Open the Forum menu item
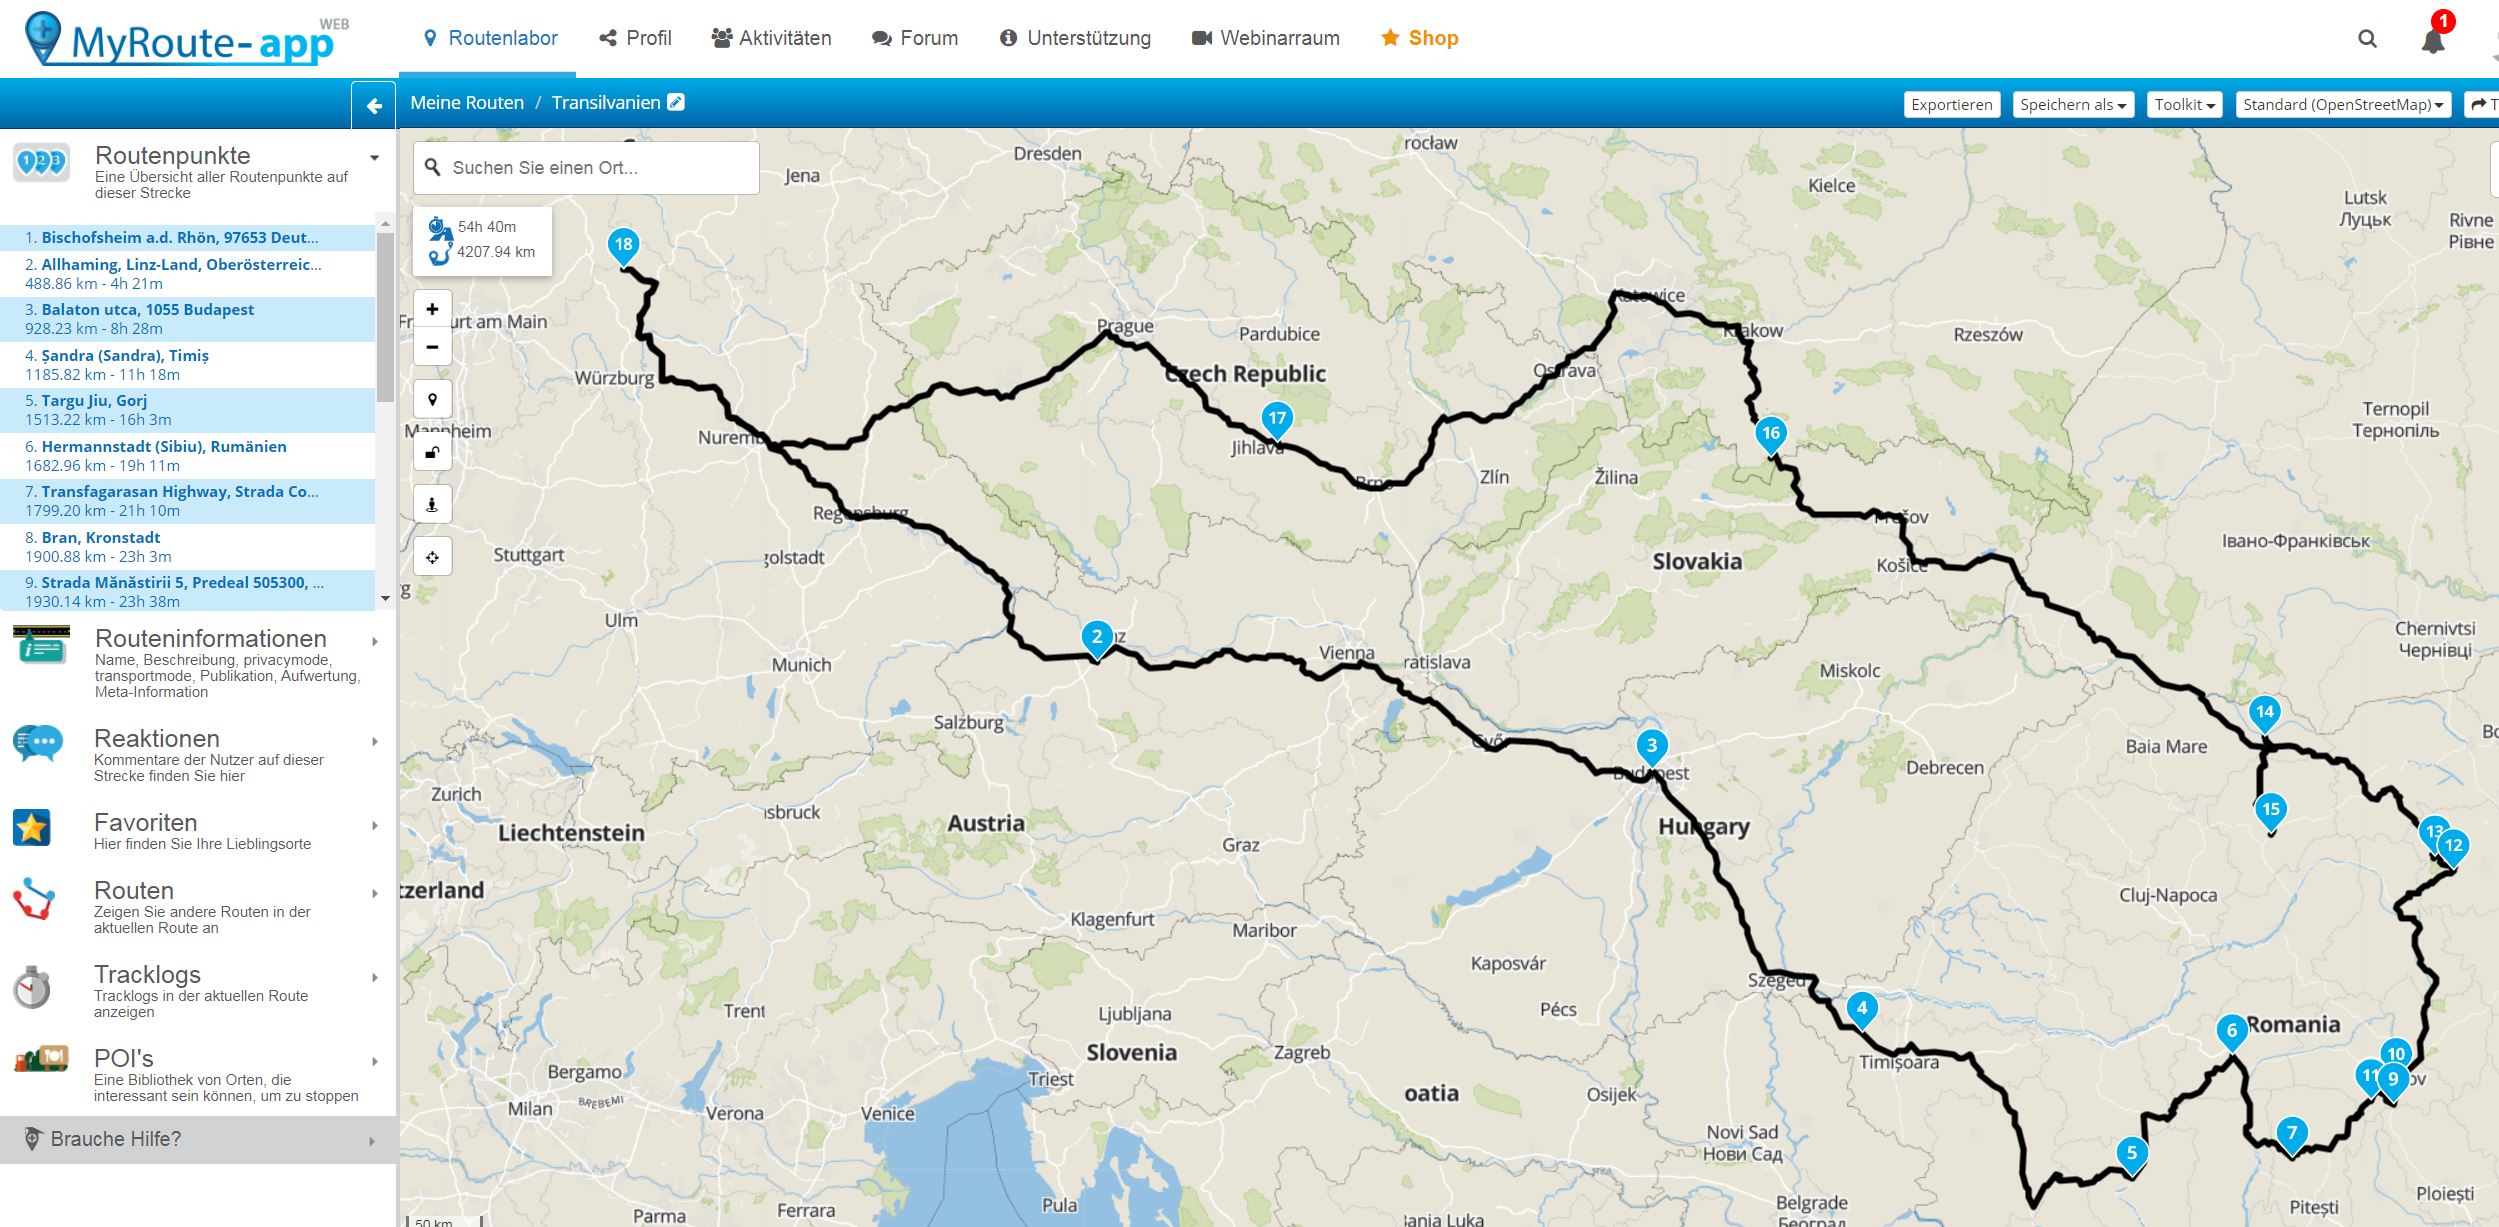The height and width of the screenshot is (1227, 2499). [x=915, y=38]
